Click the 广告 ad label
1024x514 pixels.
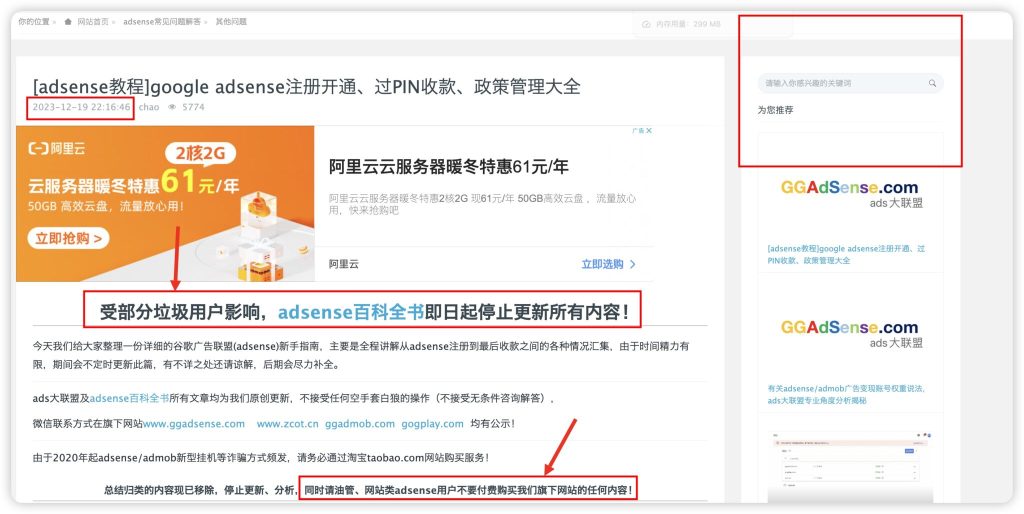click(x=638, y=131)
